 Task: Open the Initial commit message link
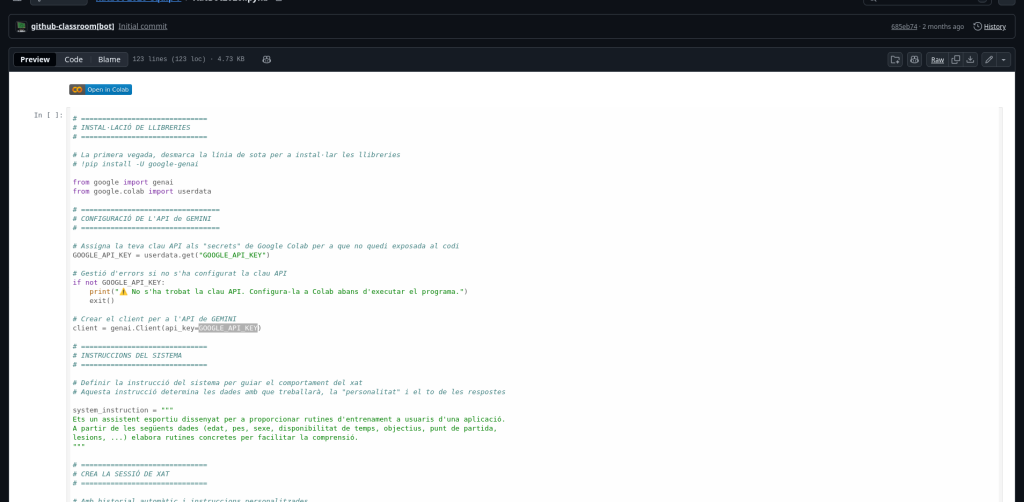click(x=142, y=26)
